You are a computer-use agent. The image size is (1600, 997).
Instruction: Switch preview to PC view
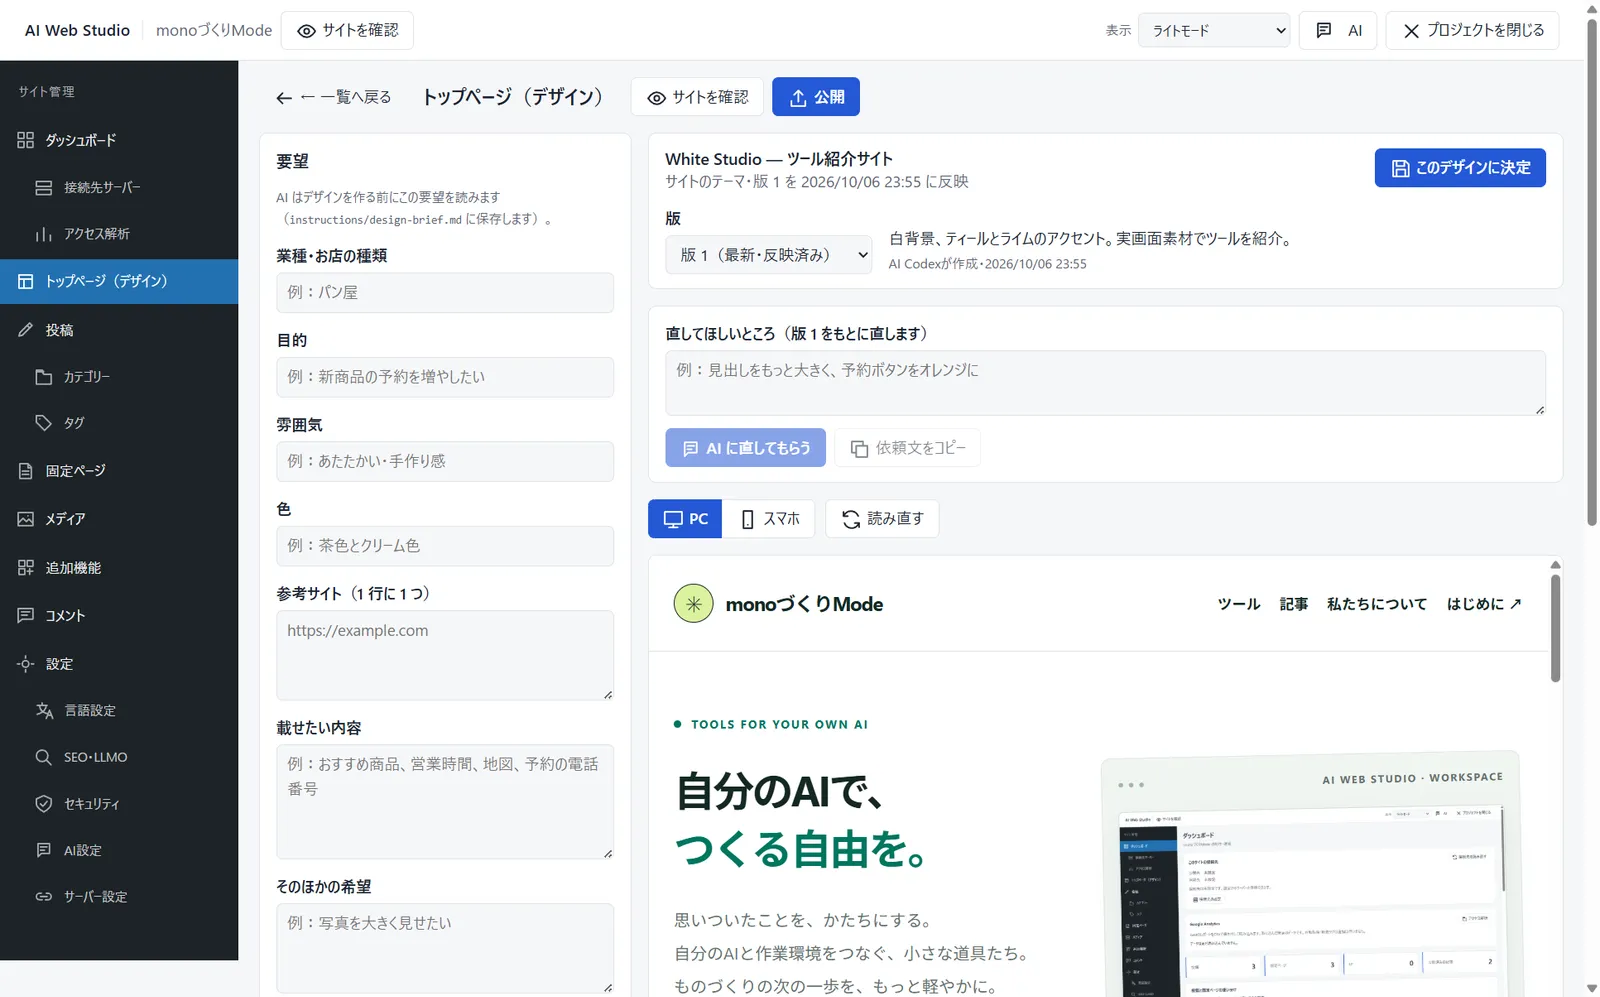tap(685, 519)
